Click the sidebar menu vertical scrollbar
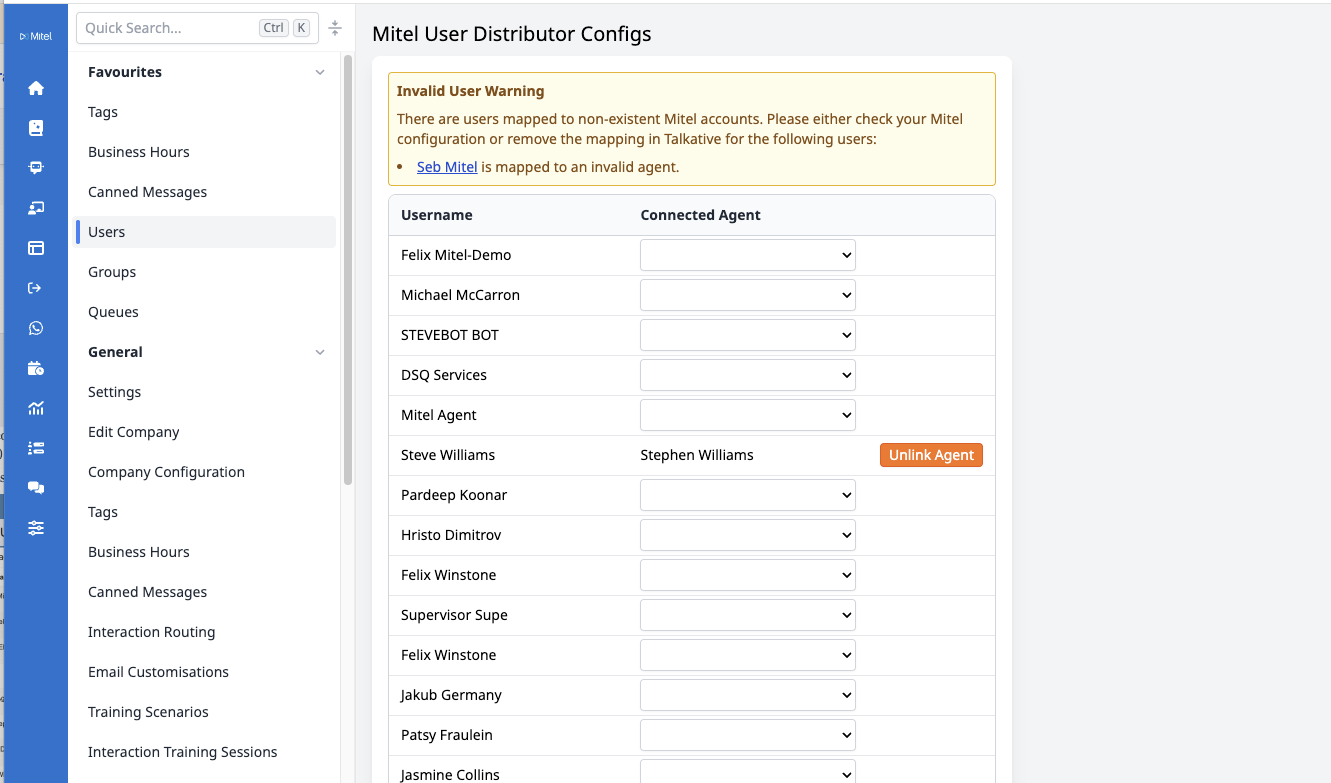 click(348, 270)
